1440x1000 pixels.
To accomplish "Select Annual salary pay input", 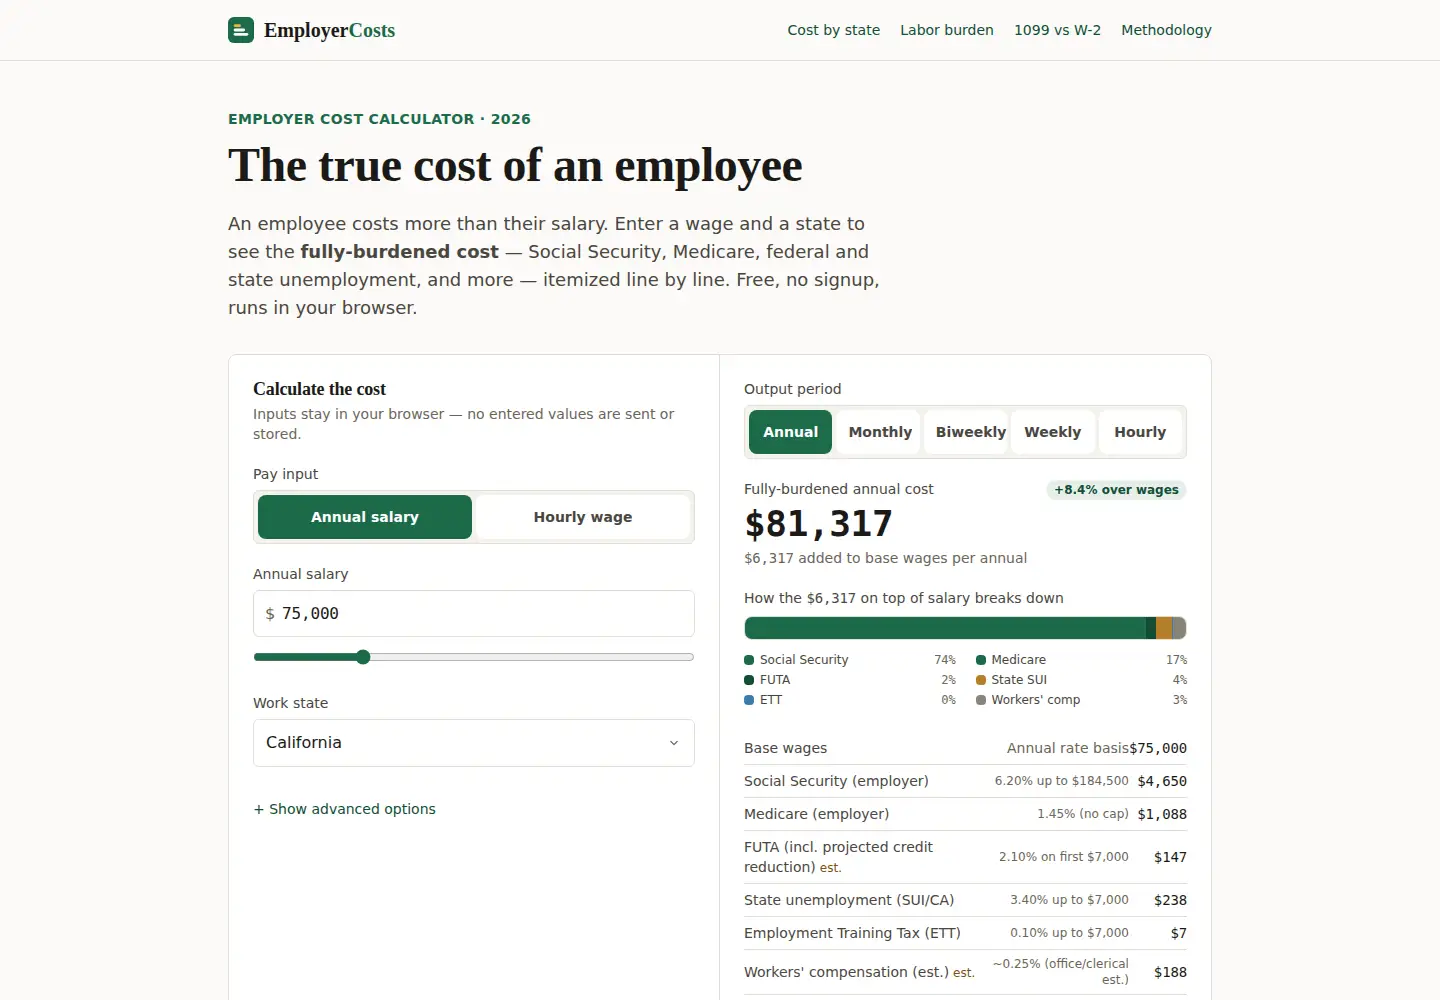I will click(365, 517).
